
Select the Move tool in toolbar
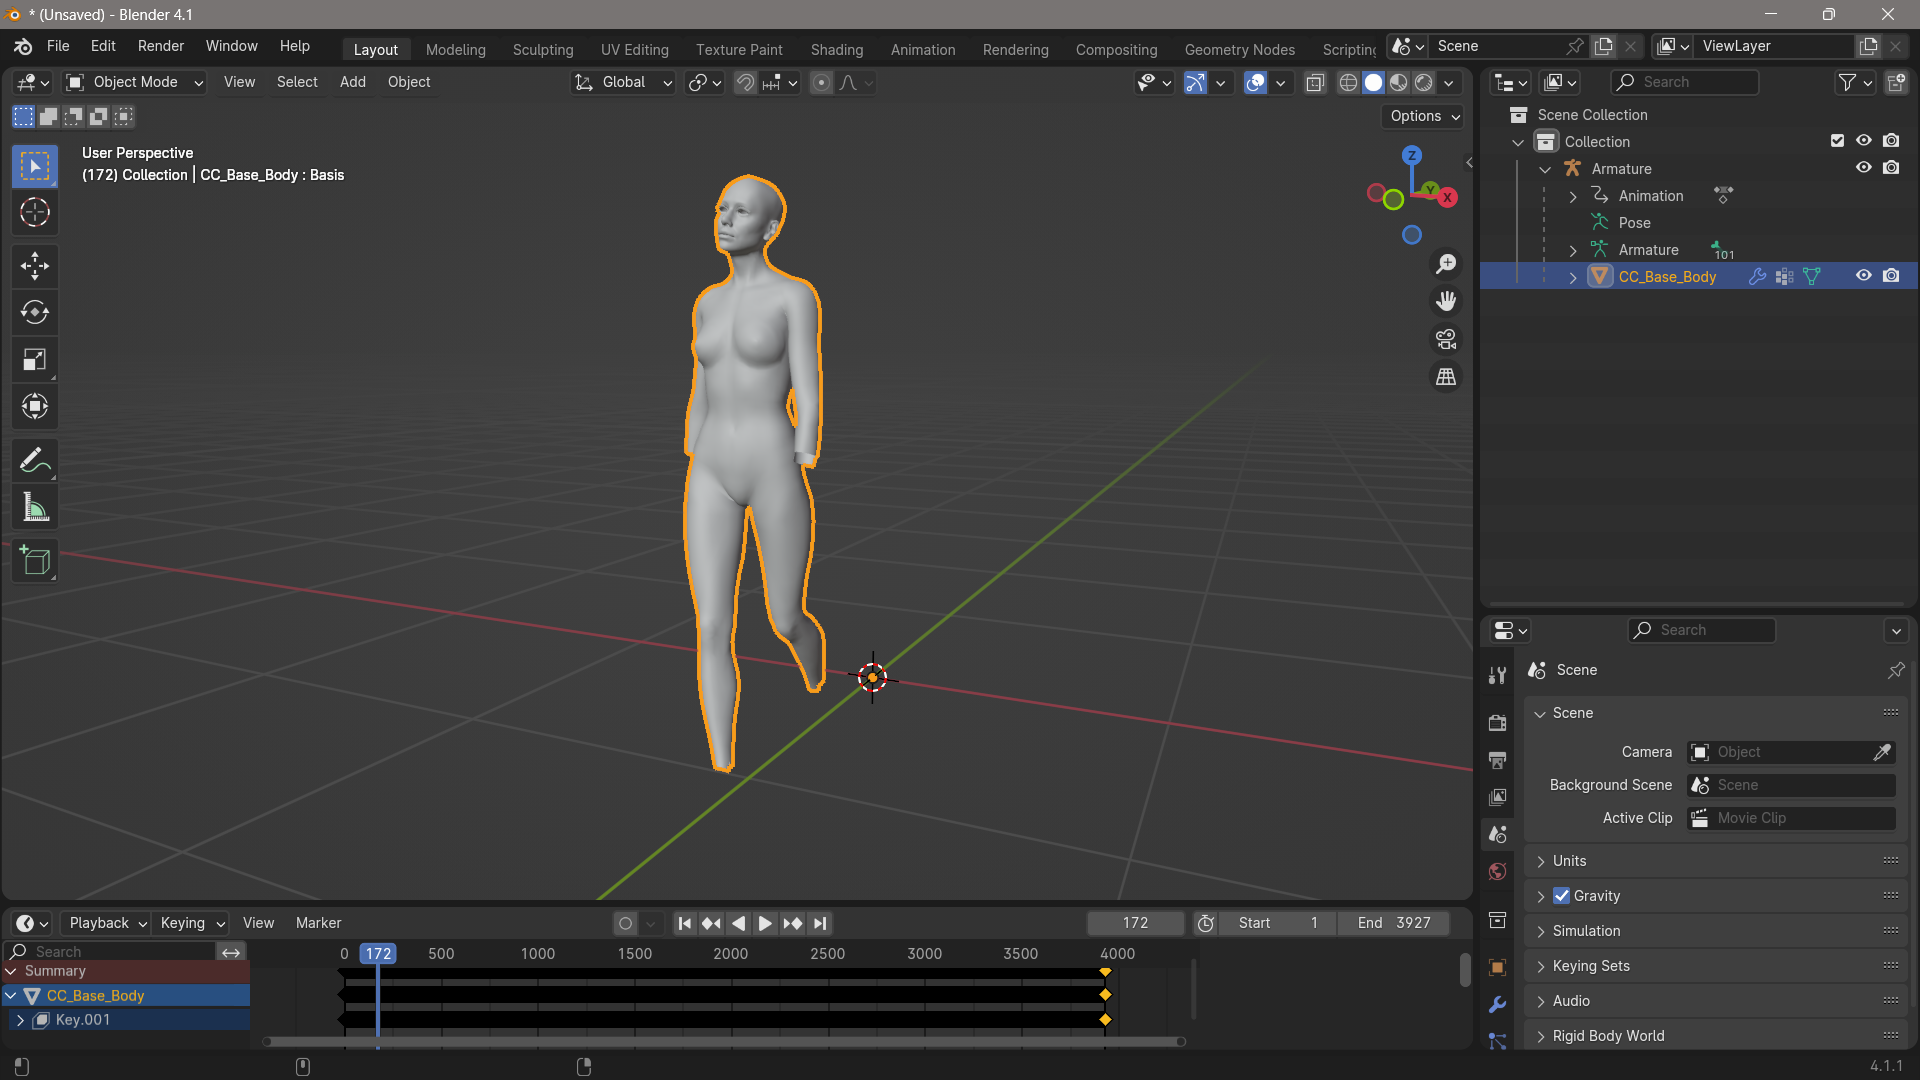(x=35, y=265)
